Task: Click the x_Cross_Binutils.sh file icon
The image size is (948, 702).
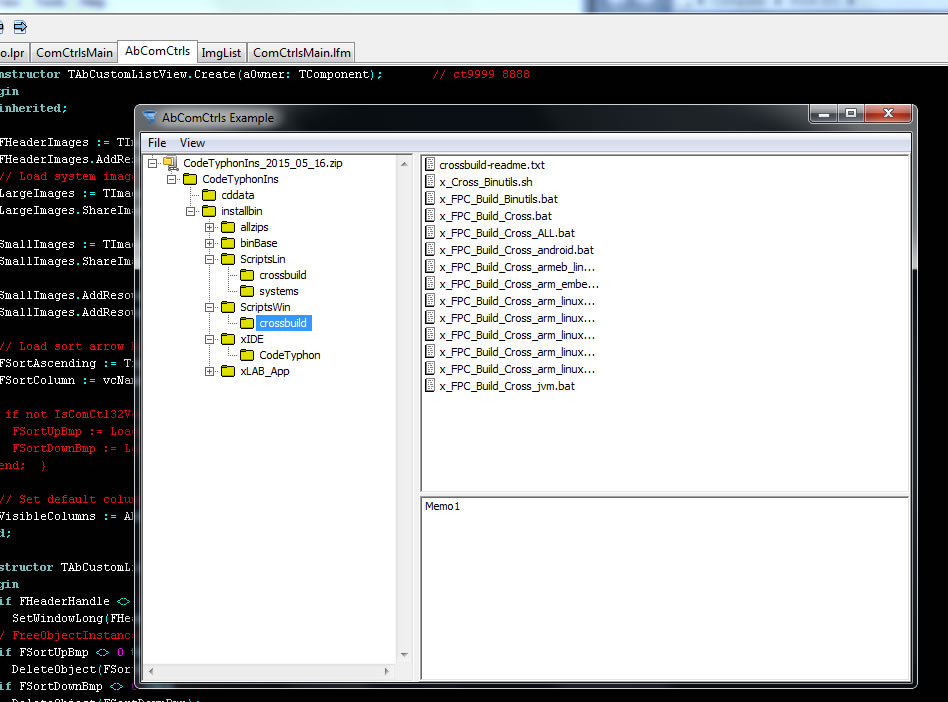Action: (x=430, y=181)
